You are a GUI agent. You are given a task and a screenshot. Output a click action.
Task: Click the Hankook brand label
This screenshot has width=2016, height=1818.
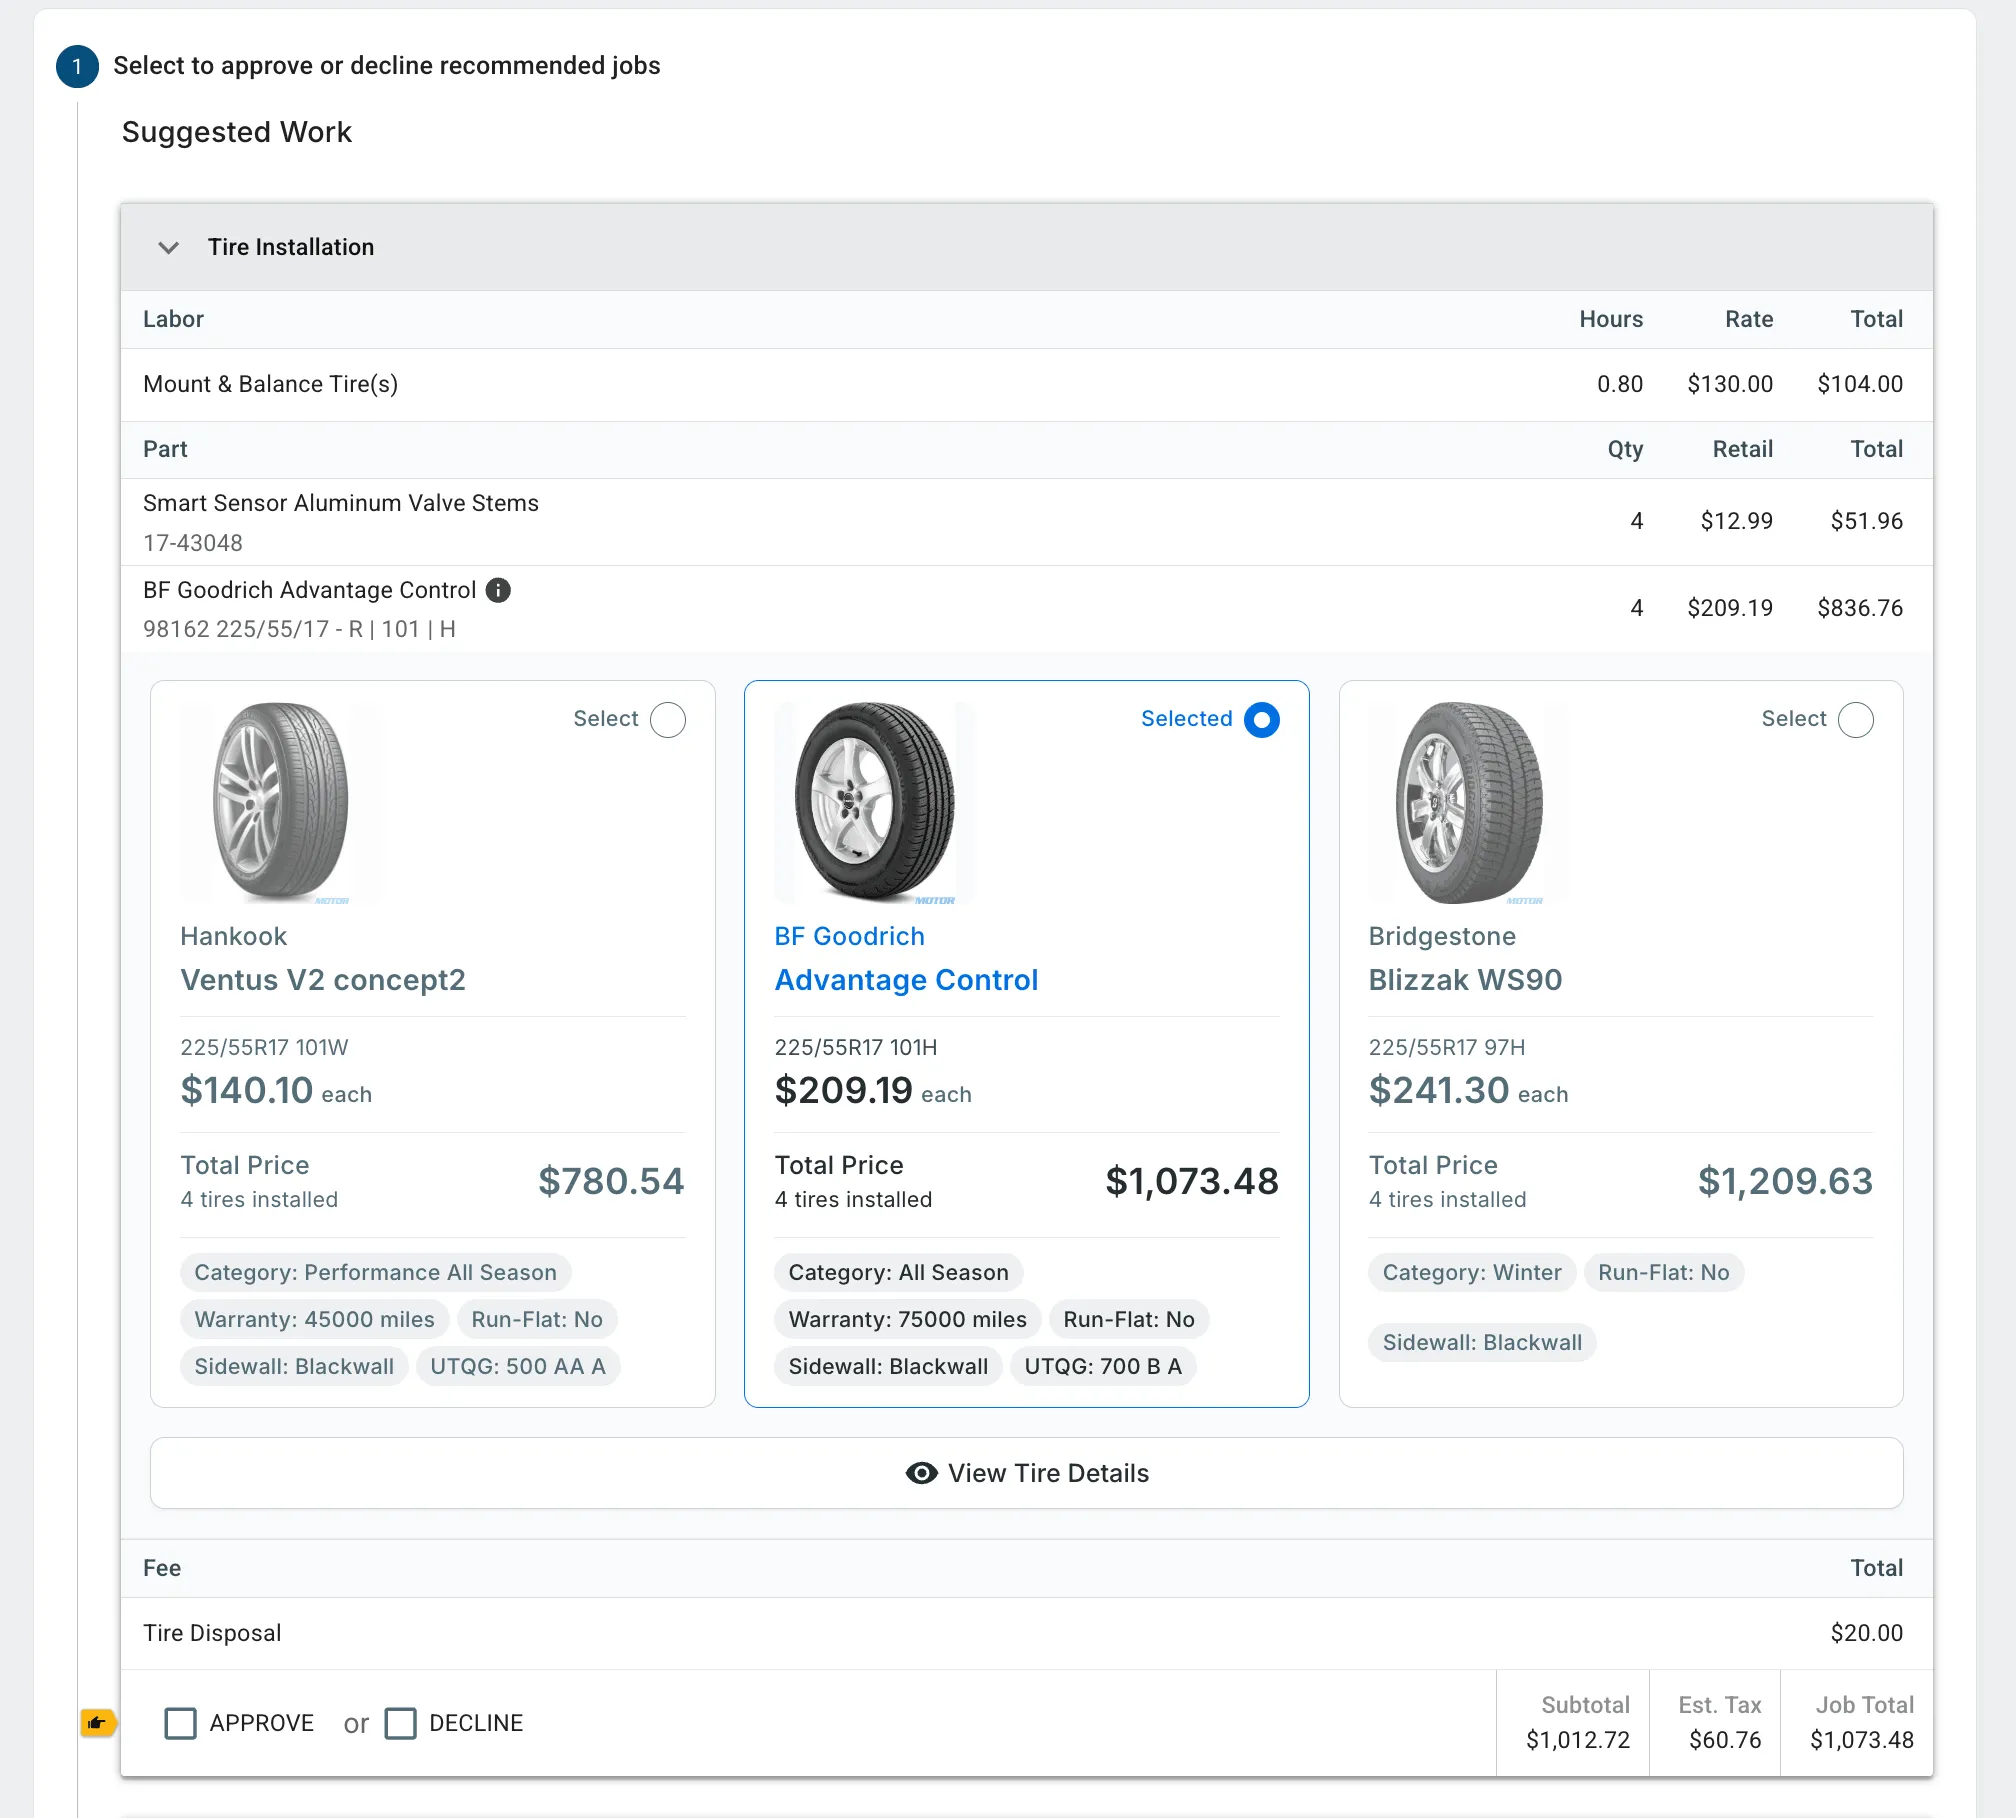tap(234, 936)
